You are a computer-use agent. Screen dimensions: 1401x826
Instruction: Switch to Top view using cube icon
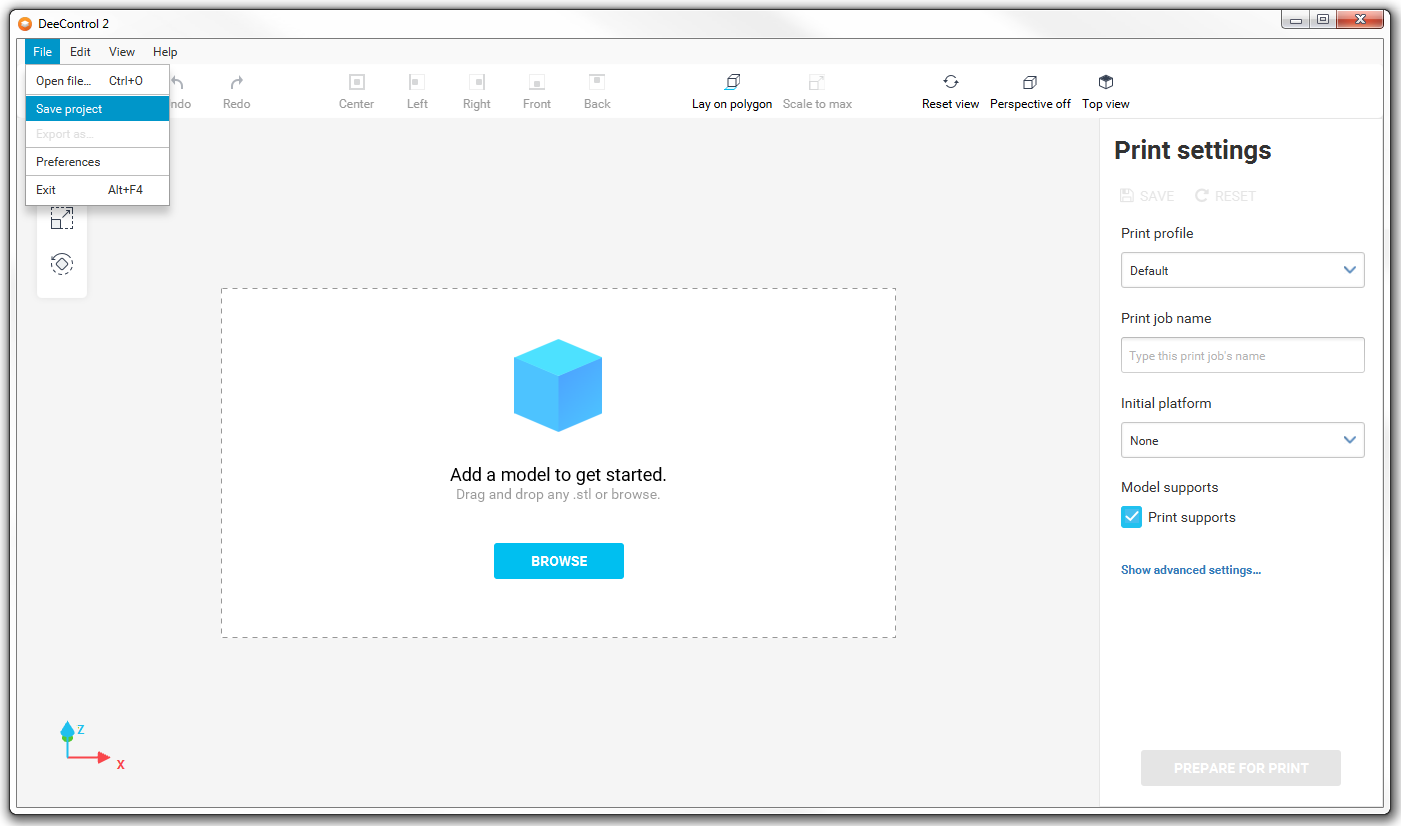click(x=1105, y=82)
